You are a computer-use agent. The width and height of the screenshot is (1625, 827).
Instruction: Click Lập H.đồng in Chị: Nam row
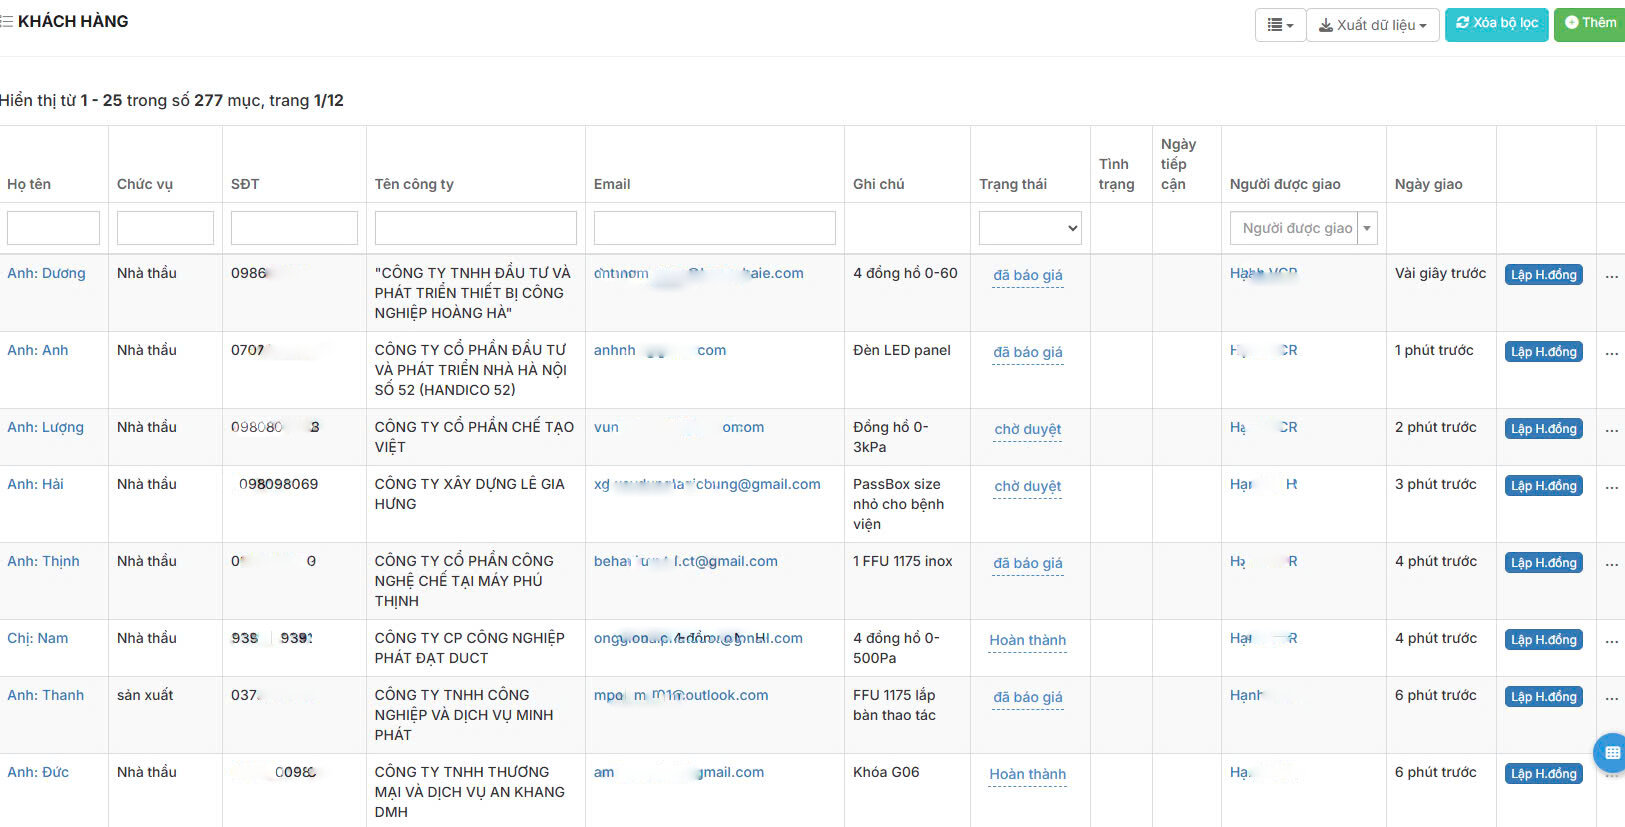pos(1544,640)
